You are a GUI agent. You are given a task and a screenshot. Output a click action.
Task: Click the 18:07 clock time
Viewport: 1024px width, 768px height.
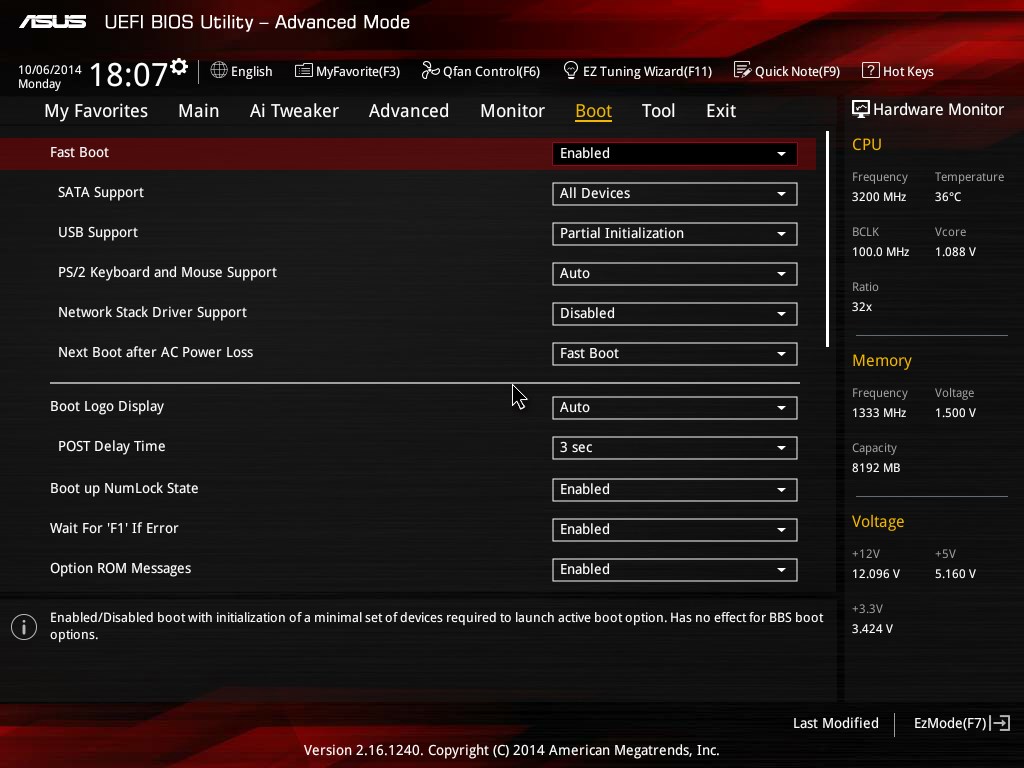(x=128, y=74)
